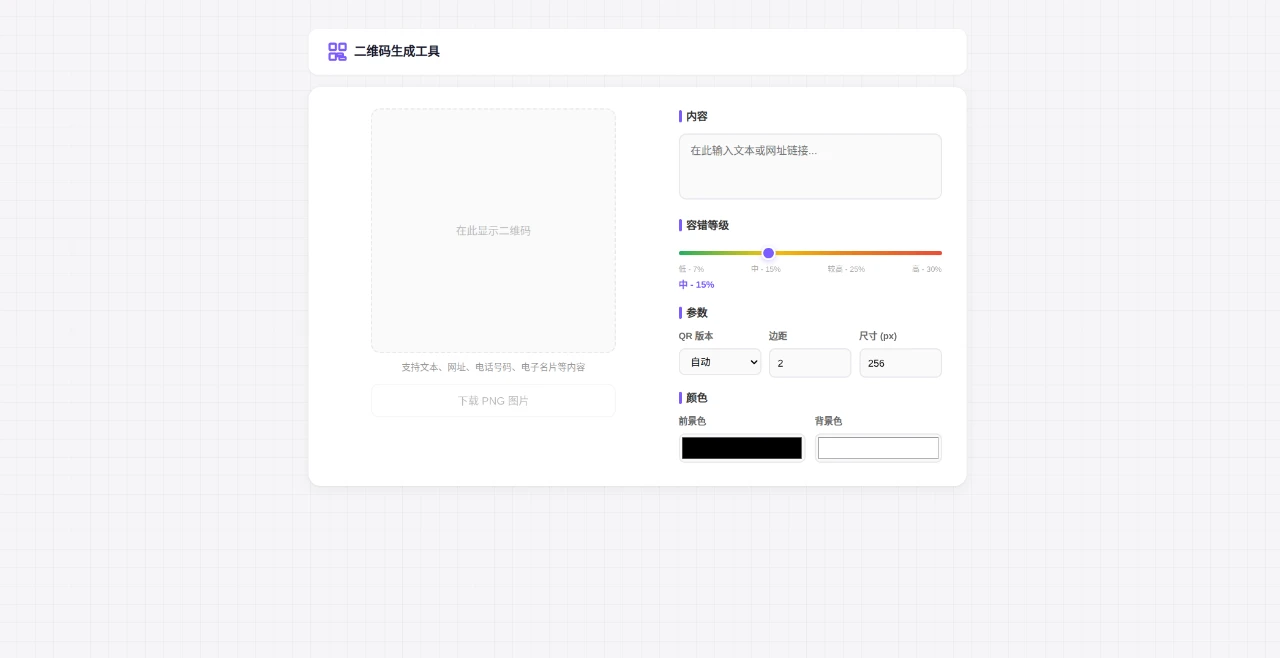Viewport: 1280px width, 658px height.
Task: Click the 内容 text area for entering text or URL
Action: pyautogui.click(x=810, y=167)
